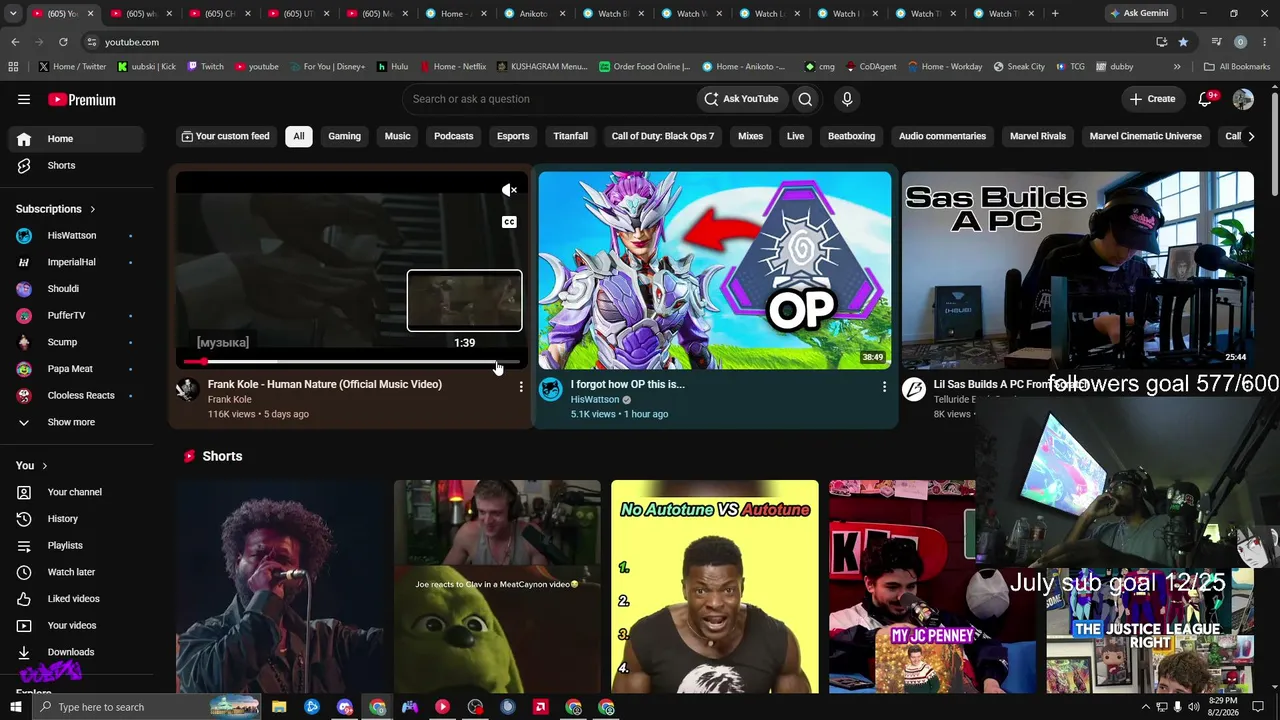Unmute the Frank Kole video preview
The image size is (1280, 720).
point(509,190)
